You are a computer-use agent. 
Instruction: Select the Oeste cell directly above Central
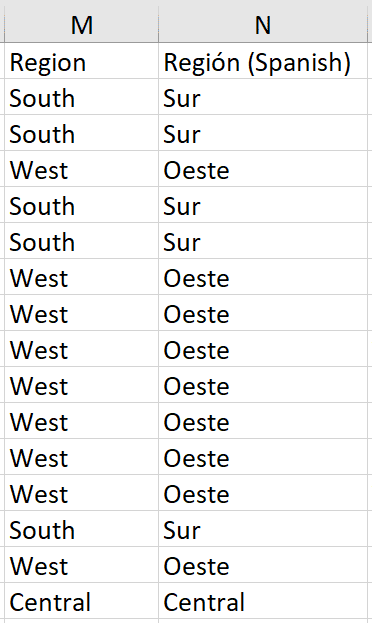(263, 565)
